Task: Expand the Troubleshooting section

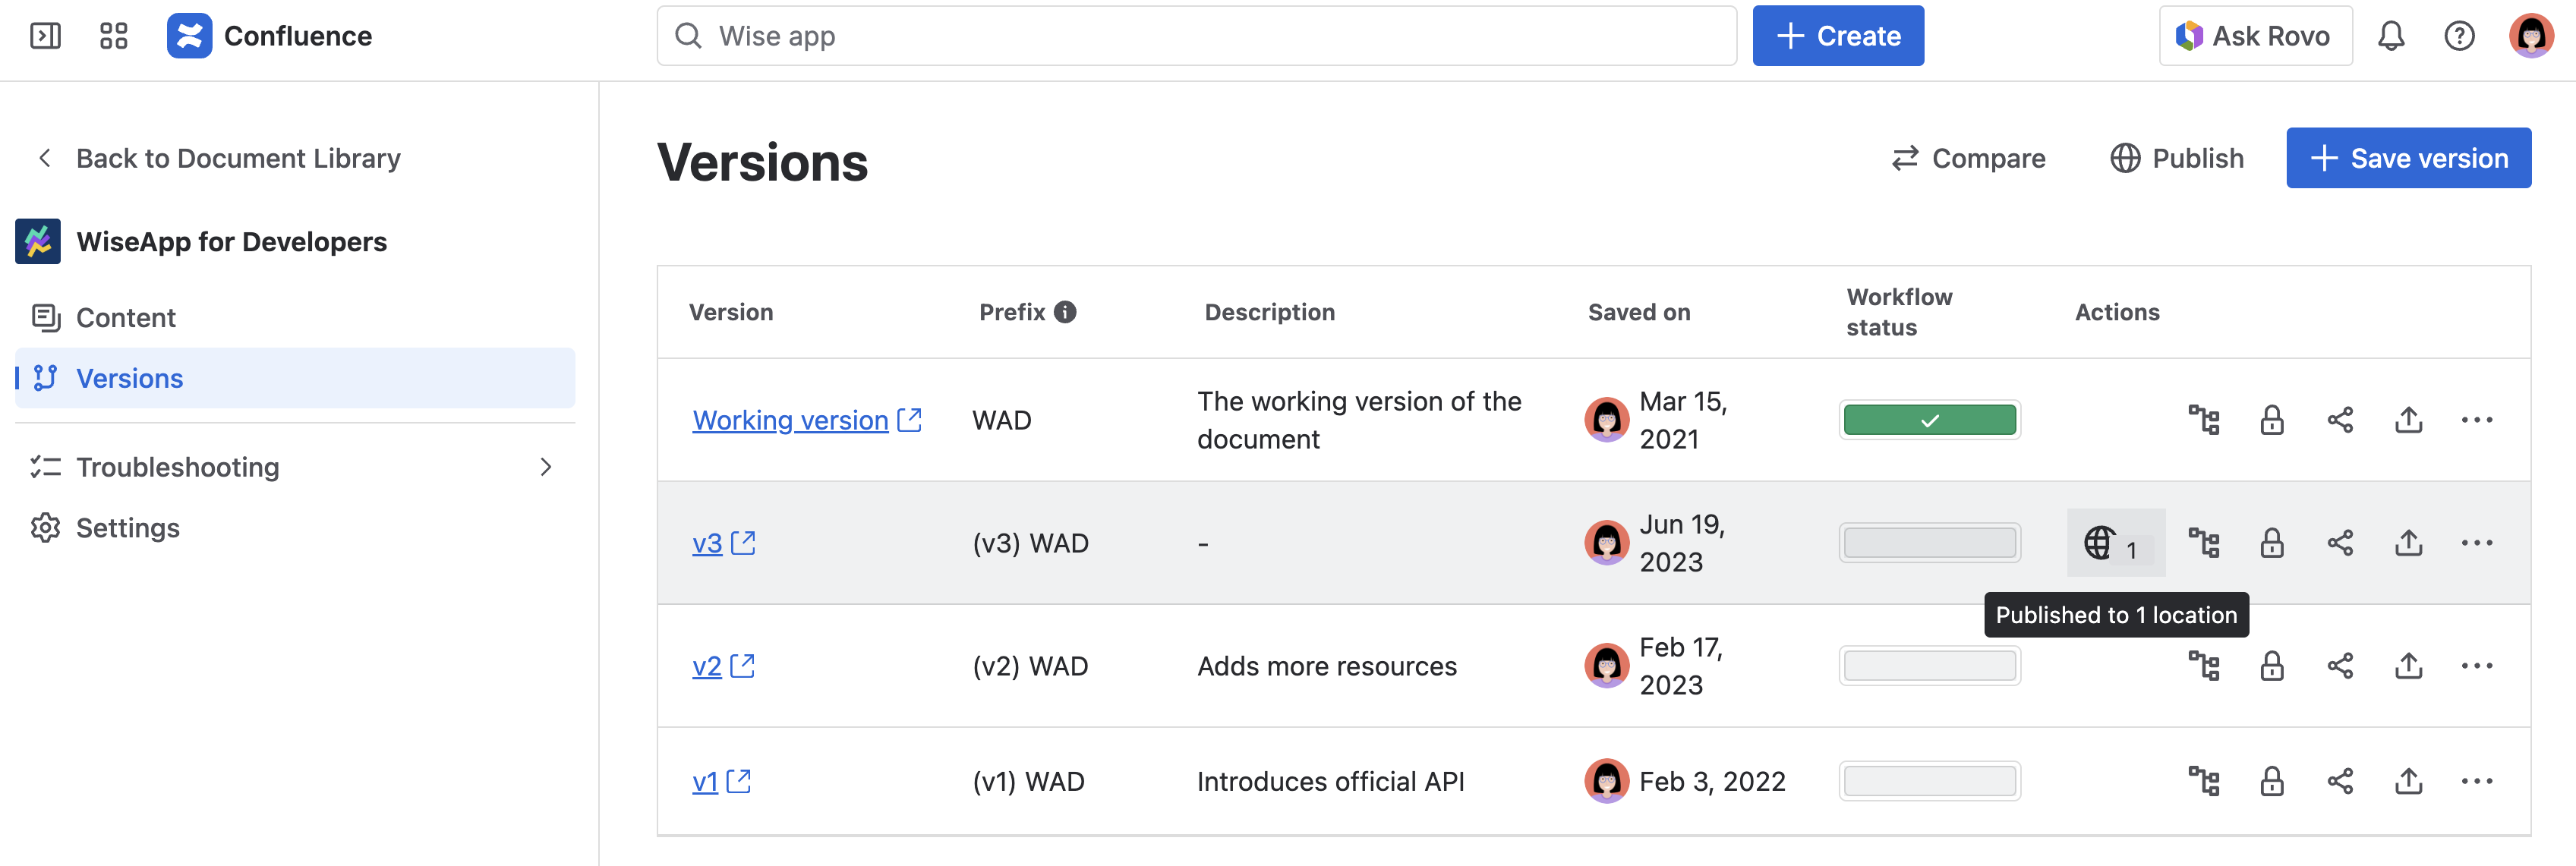Action: 546,466
